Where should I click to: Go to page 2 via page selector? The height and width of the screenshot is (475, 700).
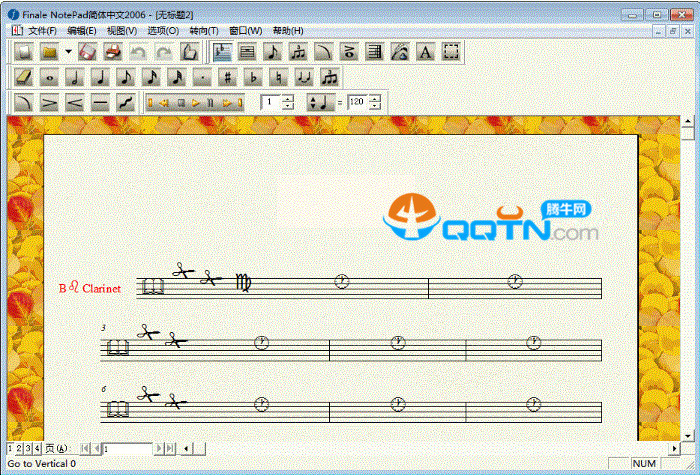click(x=19, y=448)
